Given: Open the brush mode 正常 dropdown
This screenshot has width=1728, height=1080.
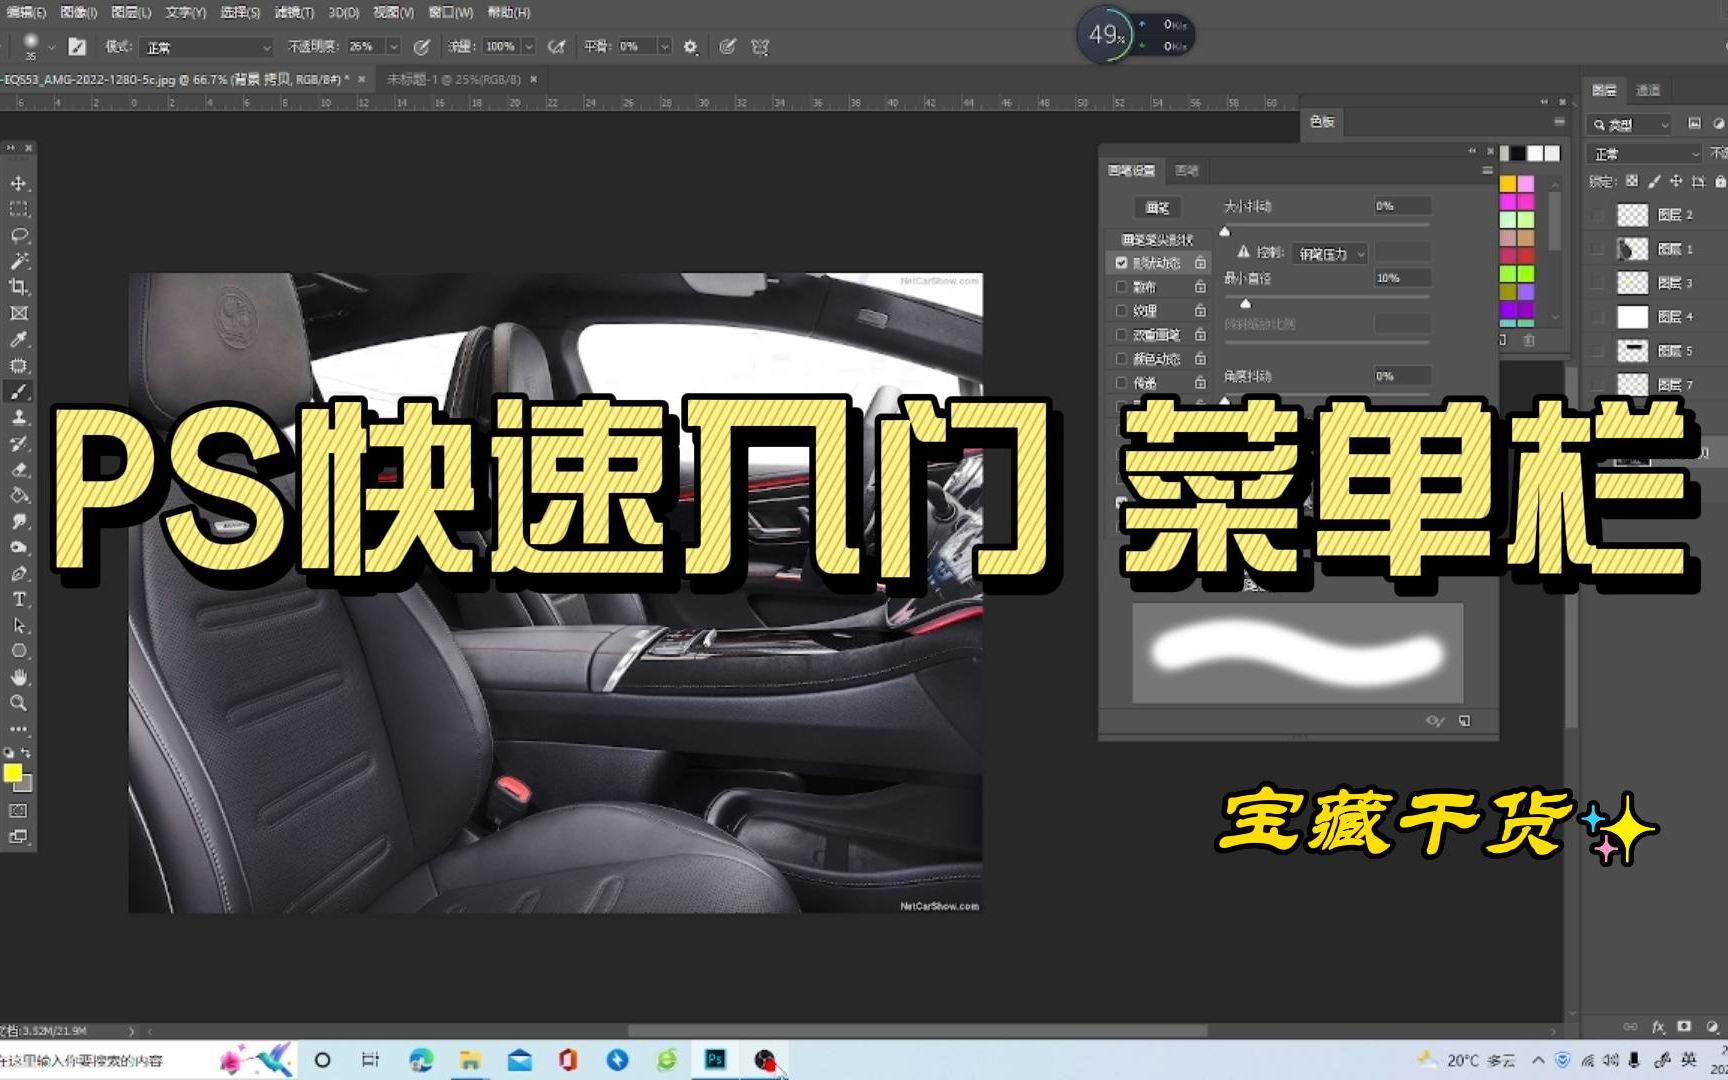Looking at the screenshot, I should [207, 47].
